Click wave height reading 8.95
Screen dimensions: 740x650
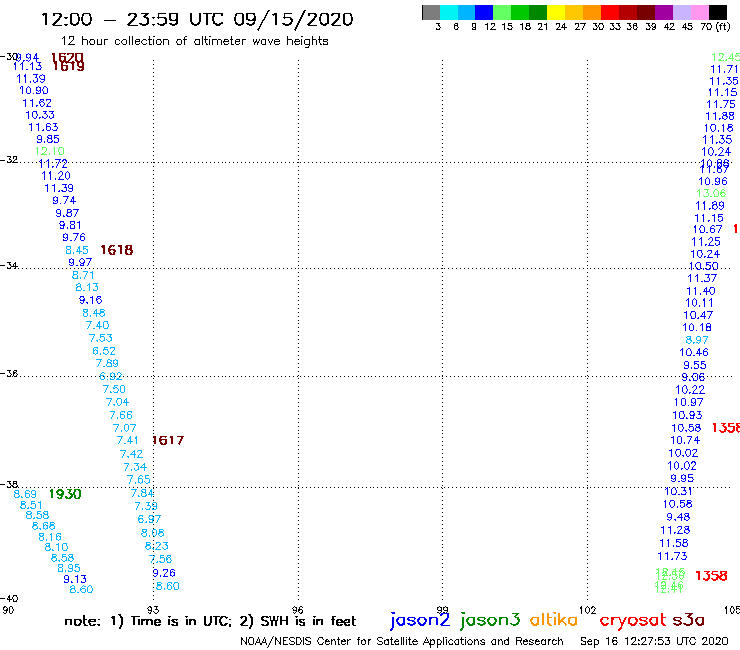tap(68, 568)
